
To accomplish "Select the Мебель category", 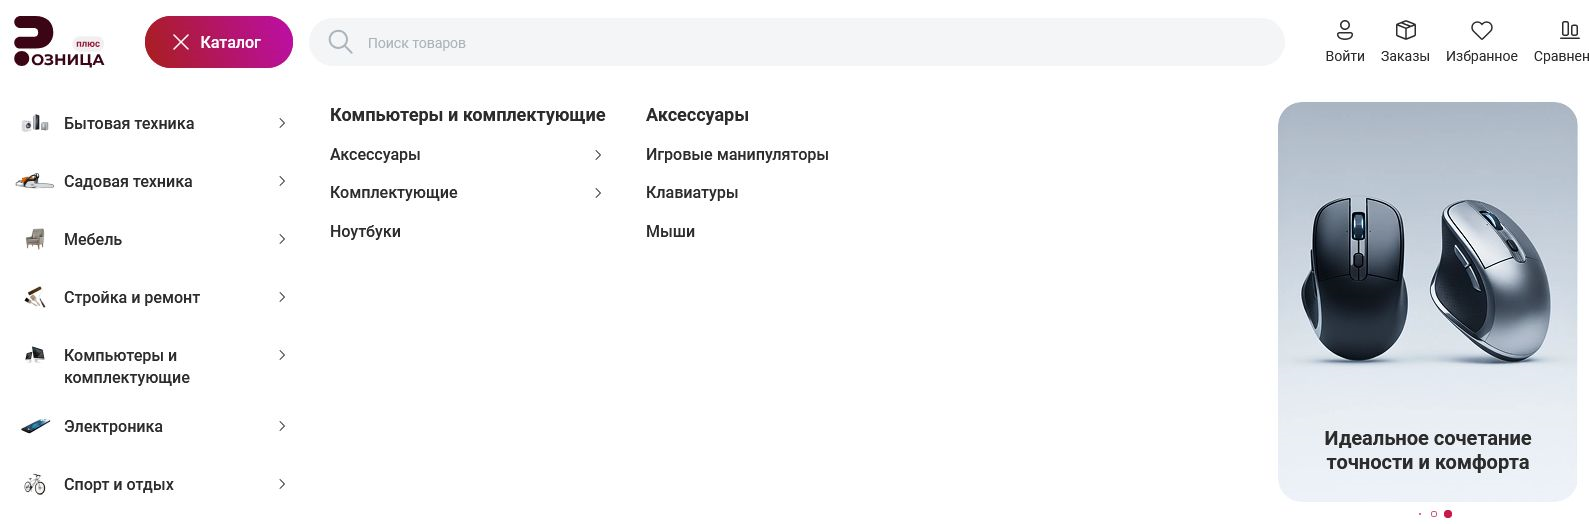I will point(93,239).
